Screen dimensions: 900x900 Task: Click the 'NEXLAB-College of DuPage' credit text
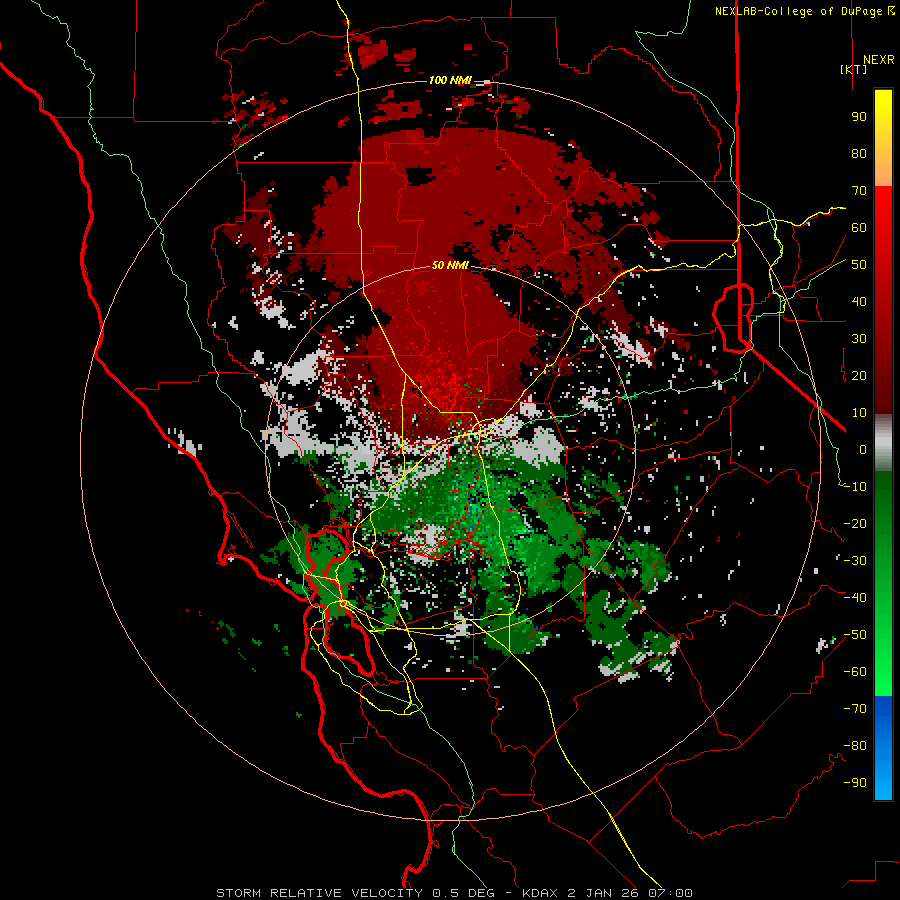point(800,11)
